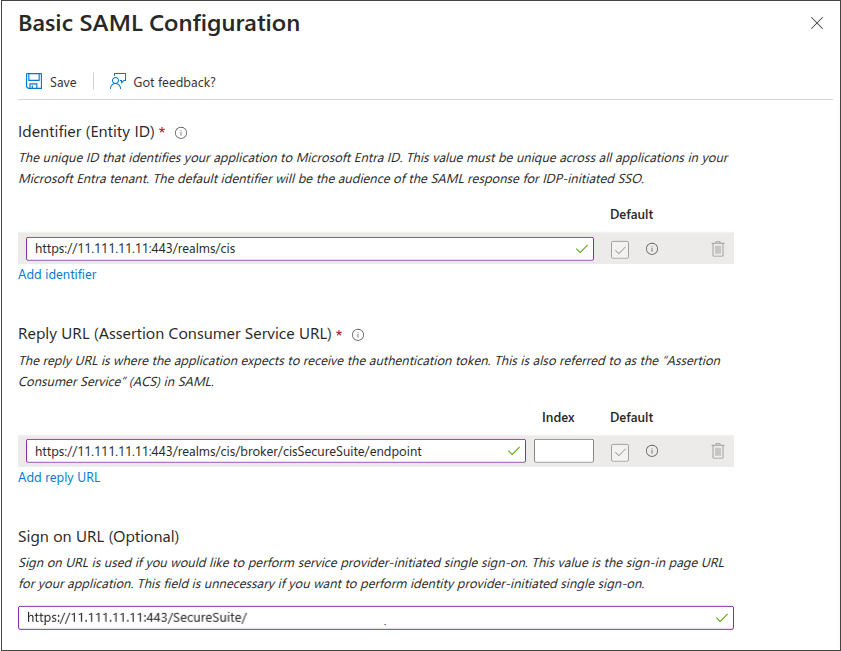
Task: Click info icon beside Identifier (Entity ID) heading
Action: 181,133
